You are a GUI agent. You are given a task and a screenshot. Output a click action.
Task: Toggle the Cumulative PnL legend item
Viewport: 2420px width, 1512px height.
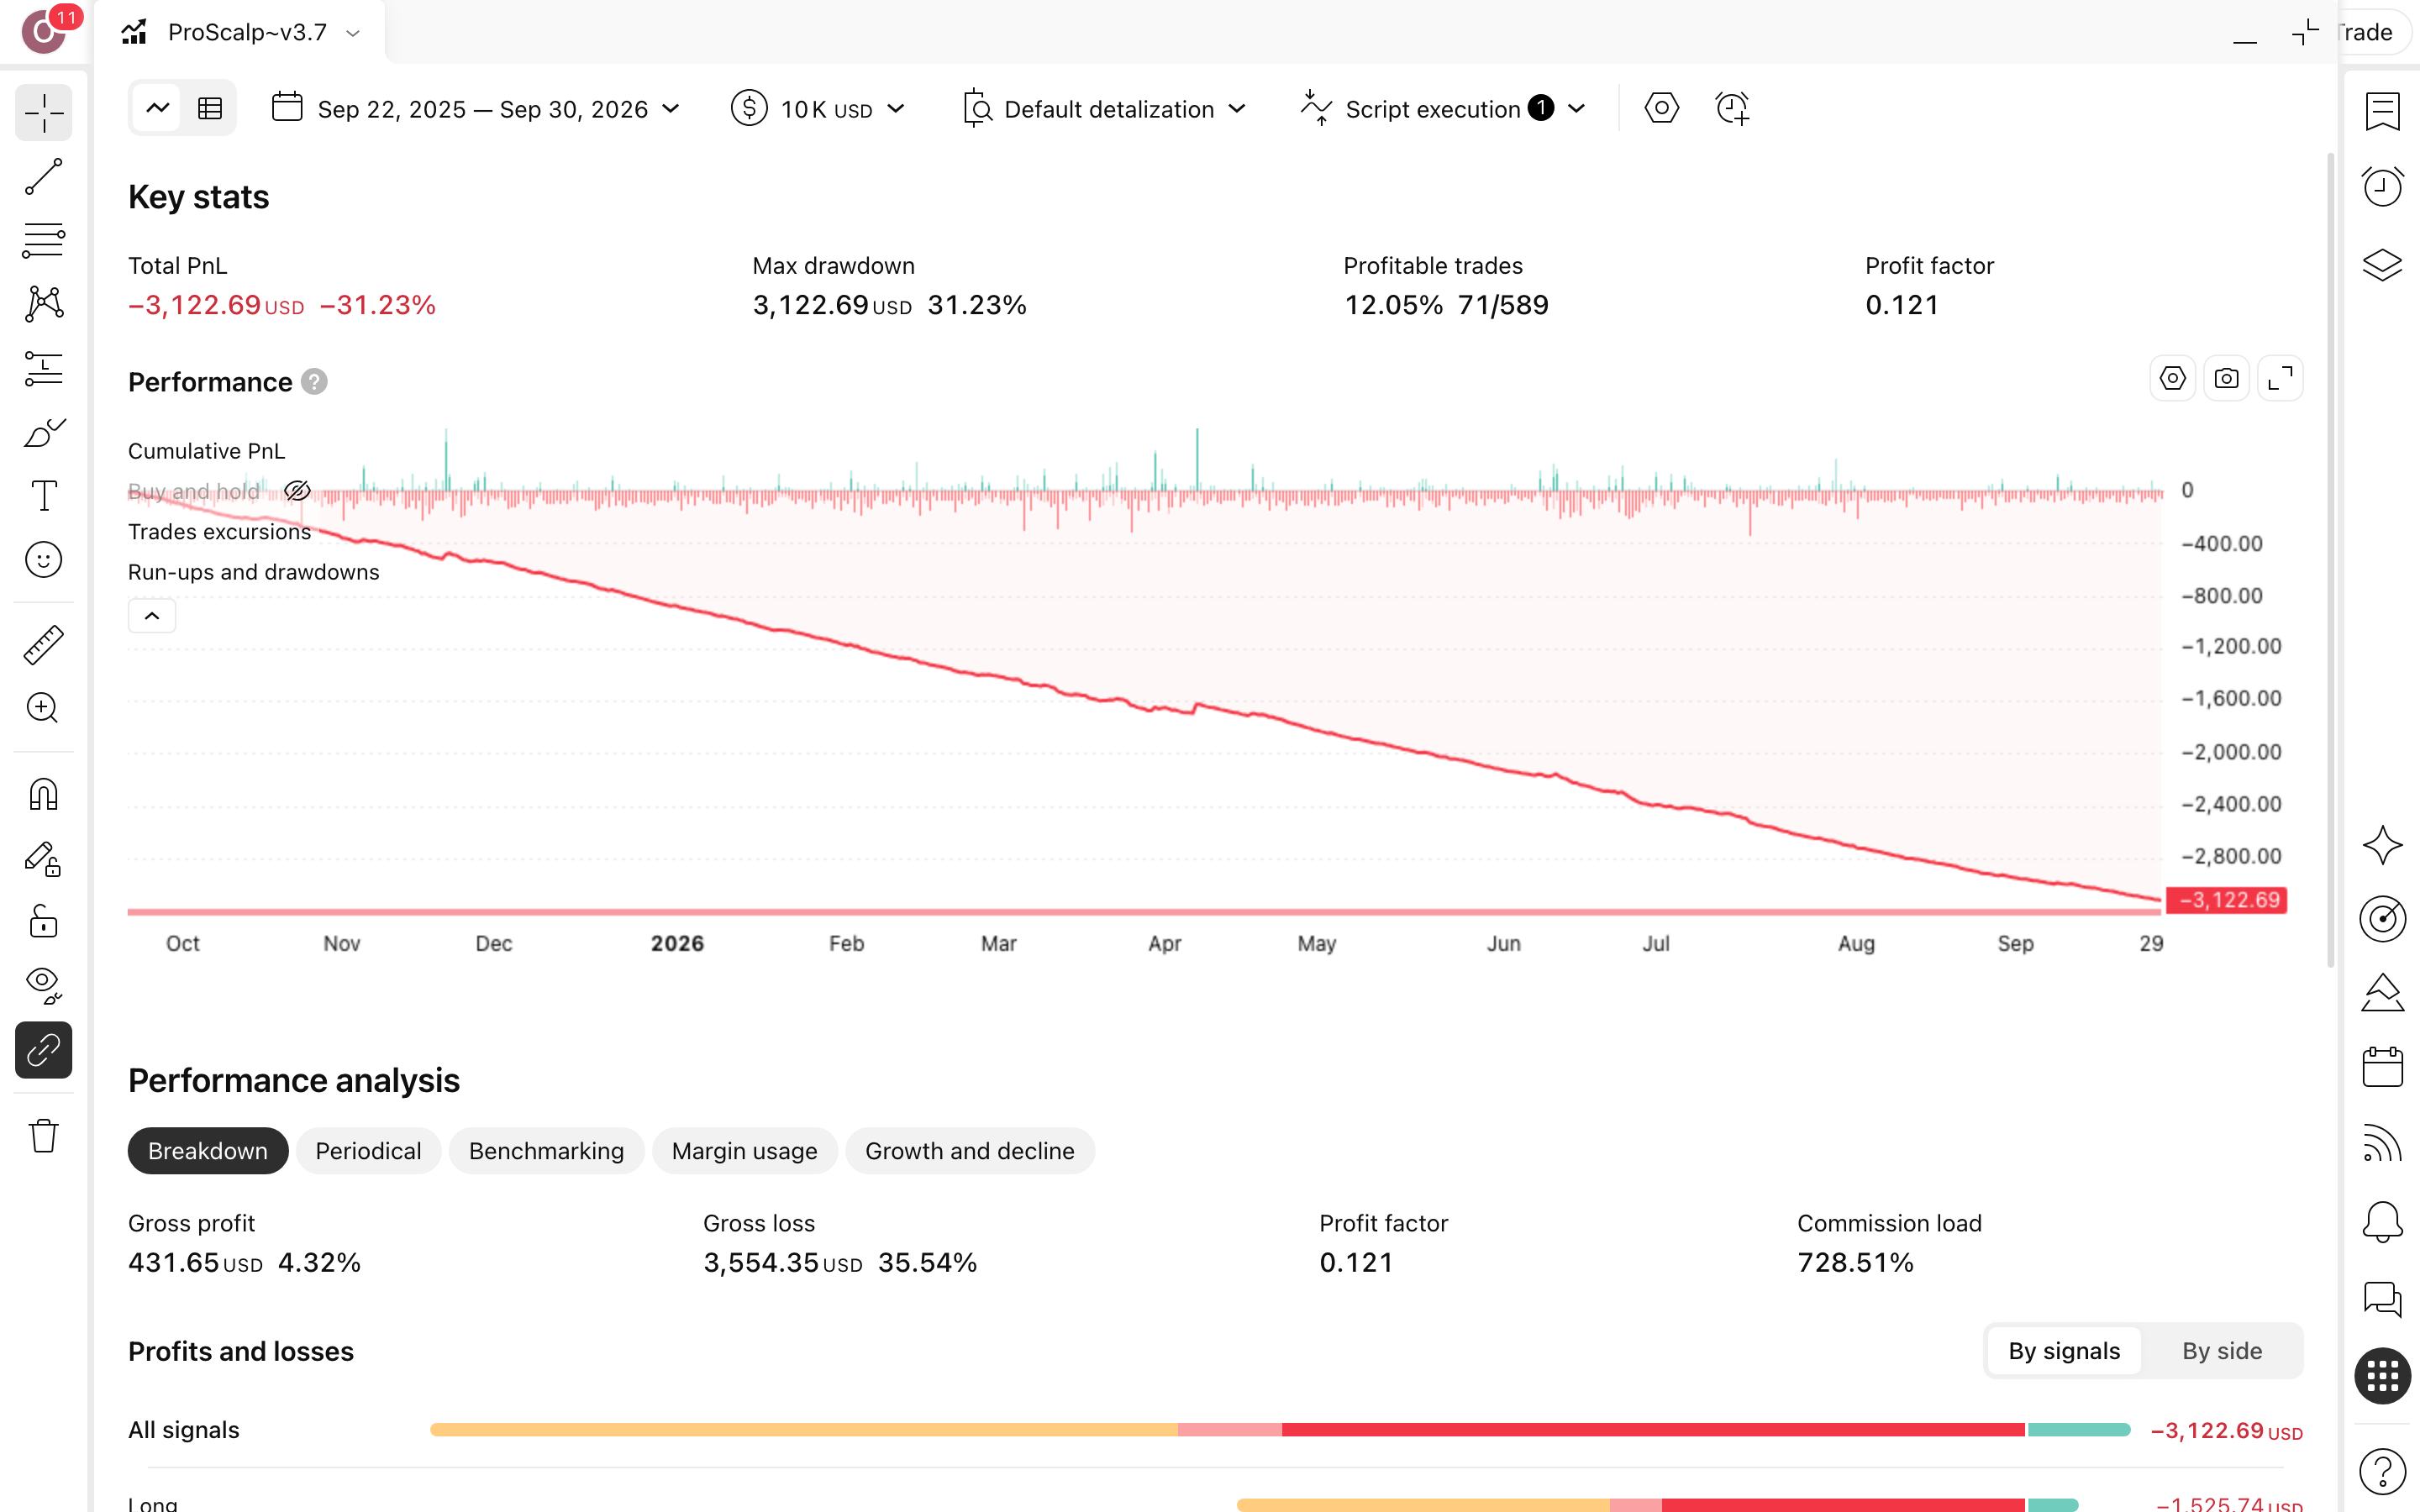pyautogui.click(x=206, y=451)
